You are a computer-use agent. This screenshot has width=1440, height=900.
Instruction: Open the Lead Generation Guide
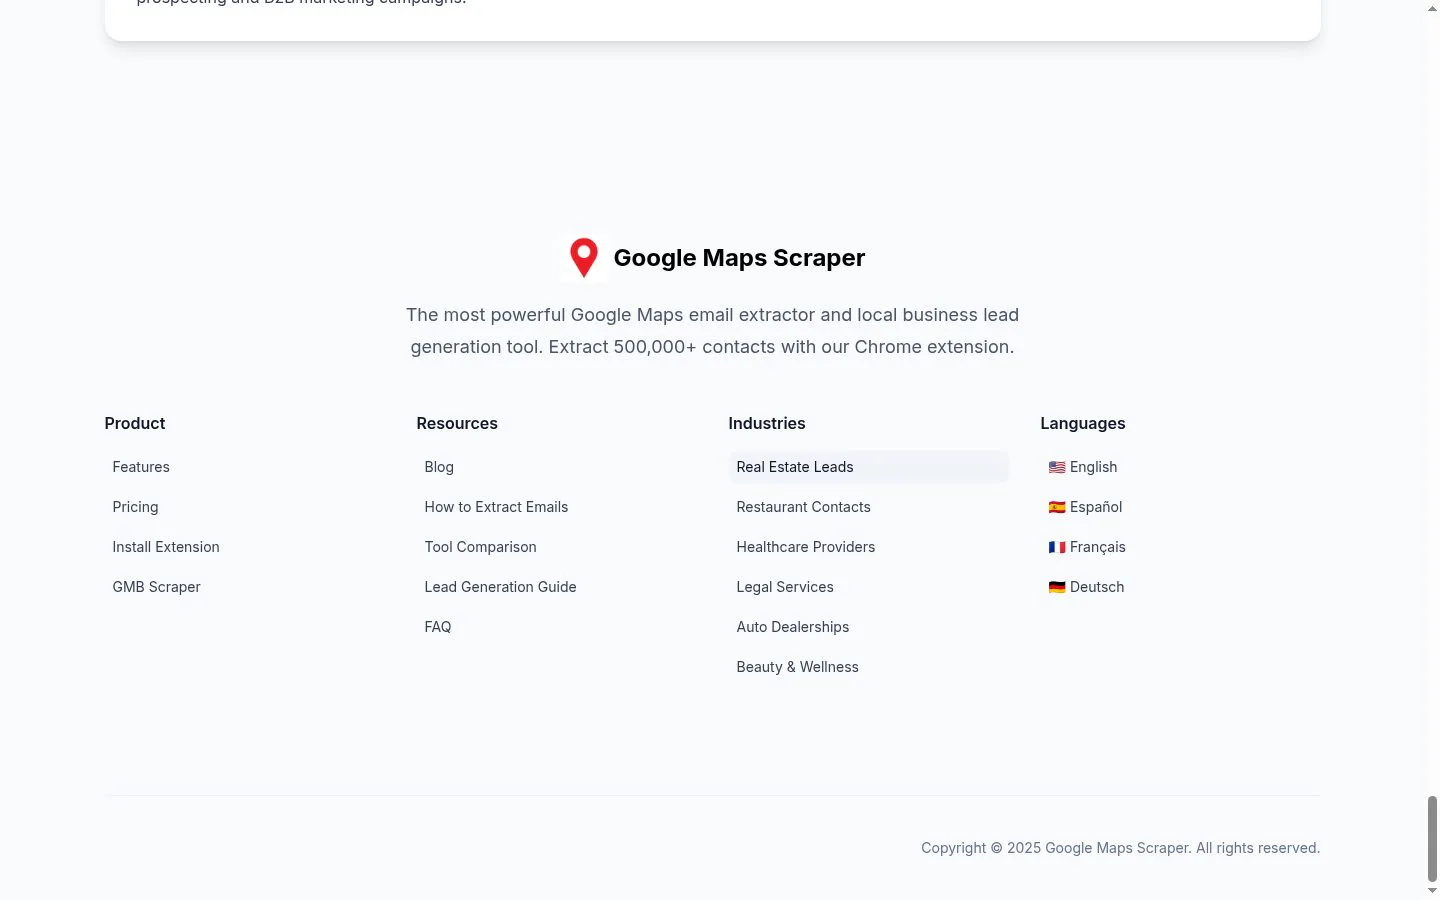pos(500,587)
